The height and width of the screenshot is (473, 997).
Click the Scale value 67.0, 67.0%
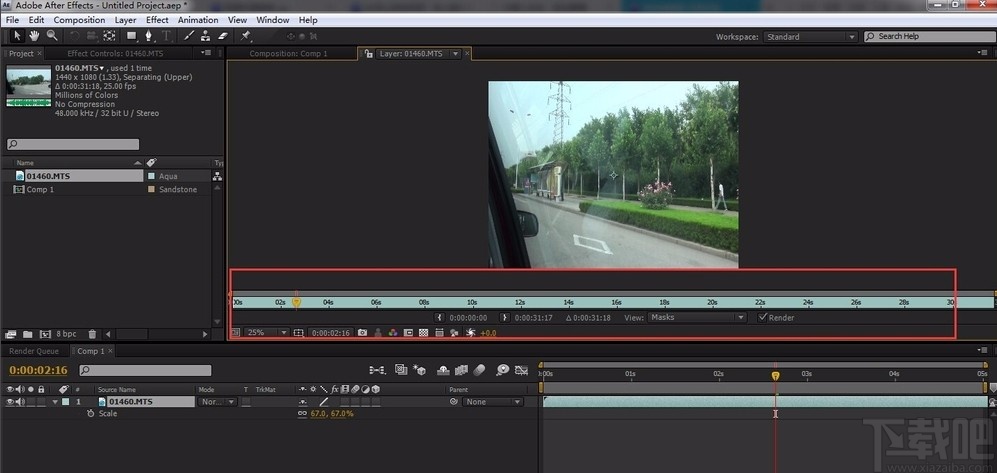pos(332,414)
